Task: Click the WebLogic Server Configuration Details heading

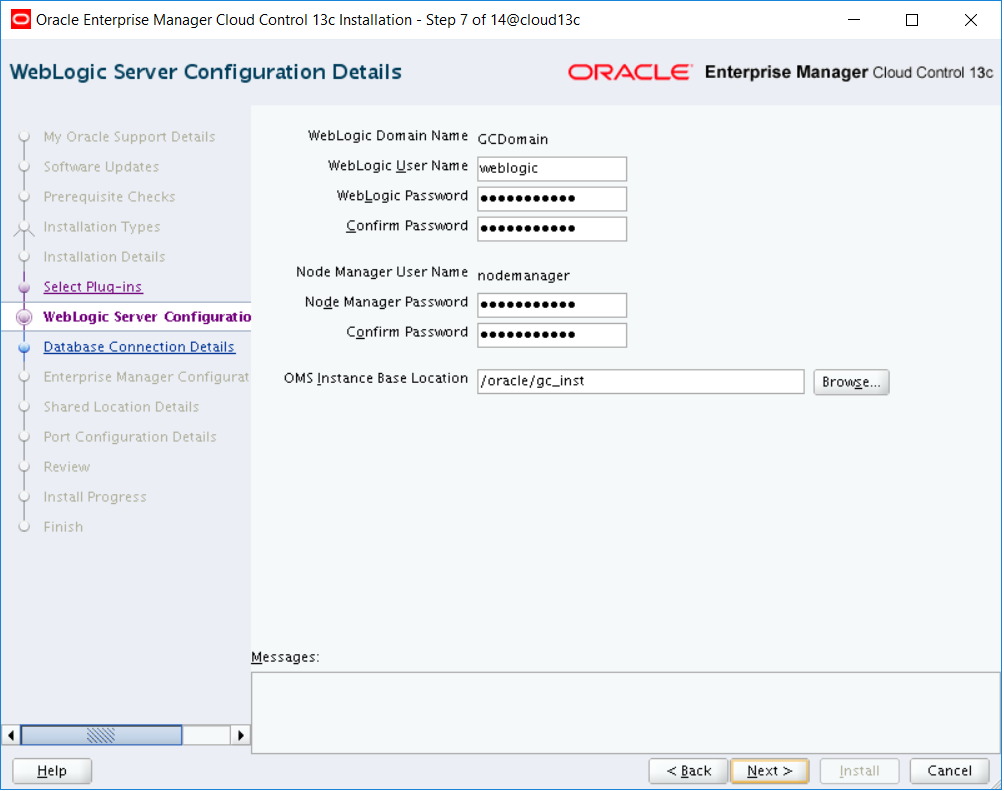Action: click(206, 72)
